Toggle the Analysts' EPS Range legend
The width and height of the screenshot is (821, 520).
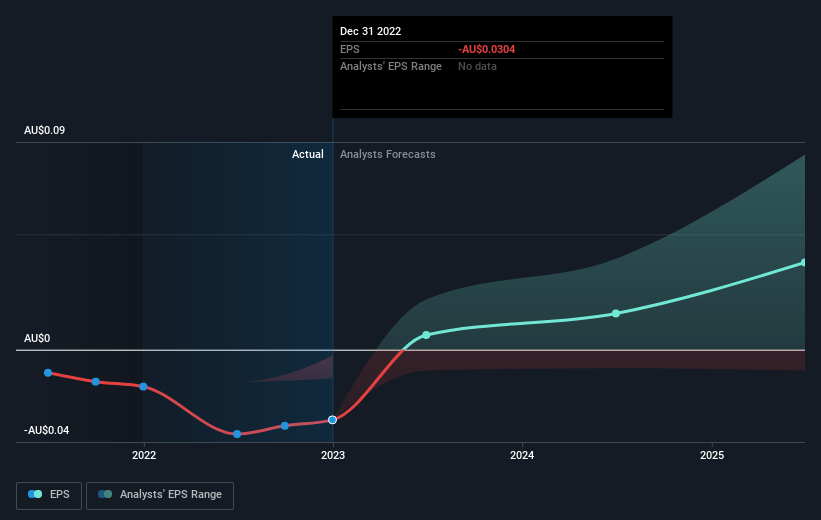(x=160, y=495)
